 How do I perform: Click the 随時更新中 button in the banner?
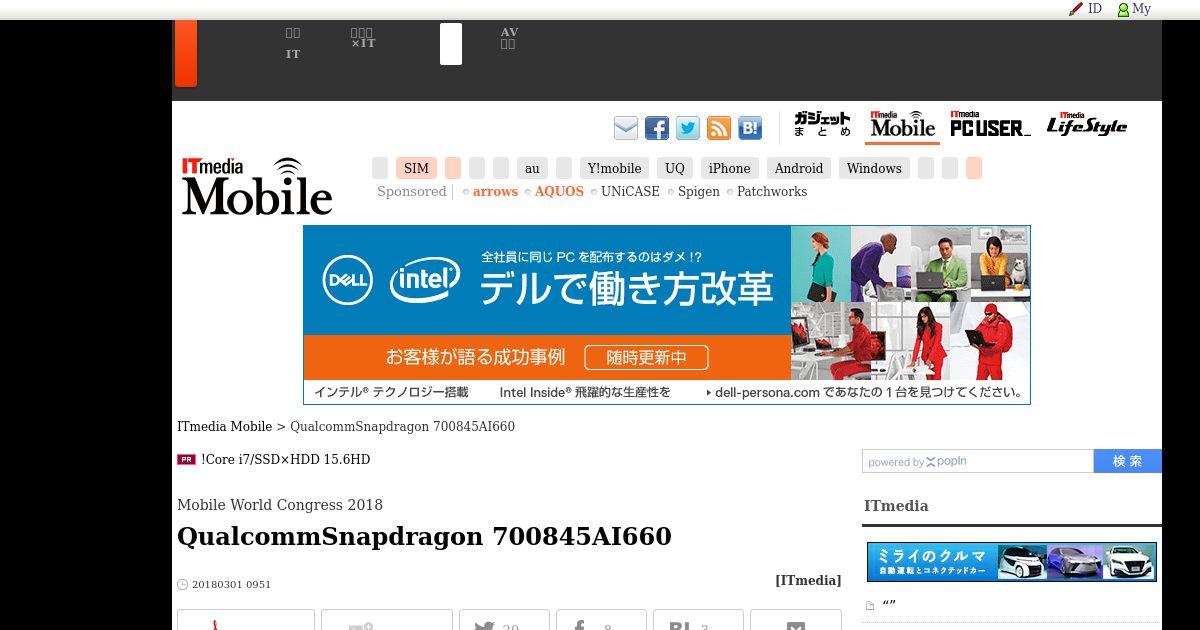[x=645, y=357]
